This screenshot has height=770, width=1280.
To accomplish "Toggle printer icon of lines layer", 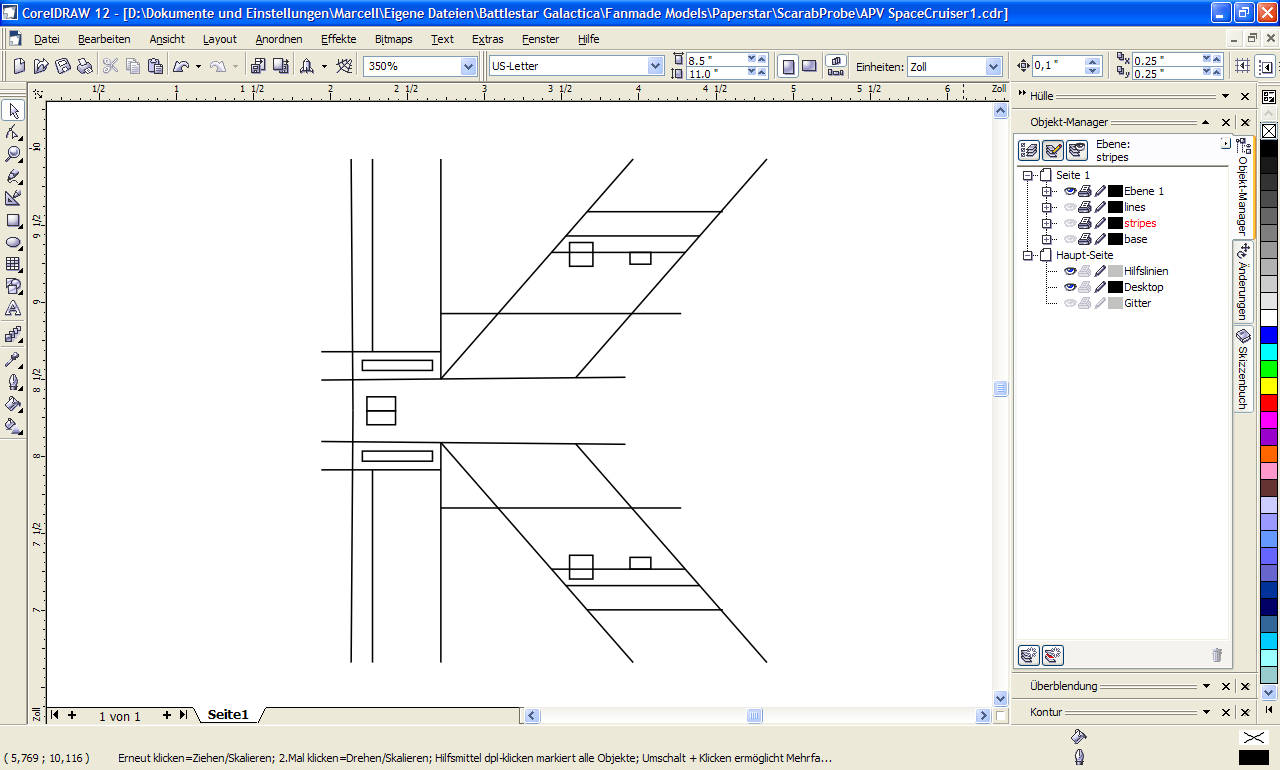I will [x=1085, y=207].
